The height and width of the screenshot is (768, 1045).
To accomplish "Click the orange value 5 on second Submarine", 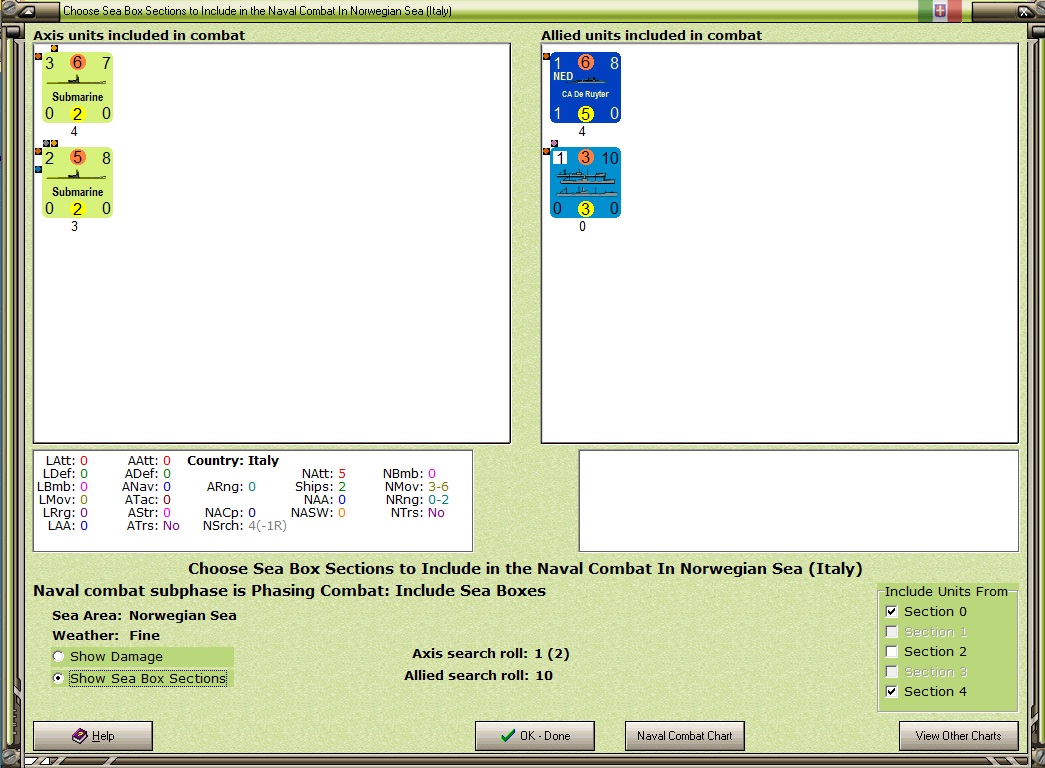I will 77,157.
